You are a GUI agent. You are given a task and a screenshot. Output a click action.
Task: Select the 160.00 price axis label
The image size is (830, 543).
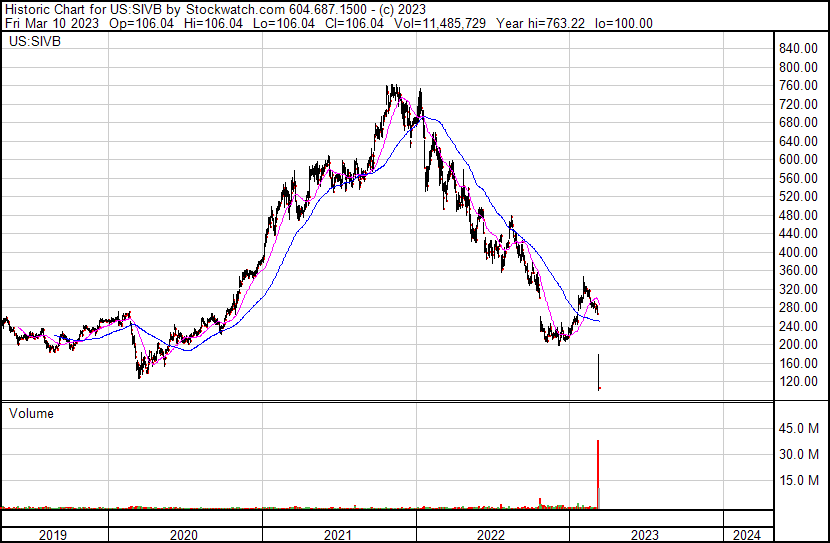tap(798, 364)
